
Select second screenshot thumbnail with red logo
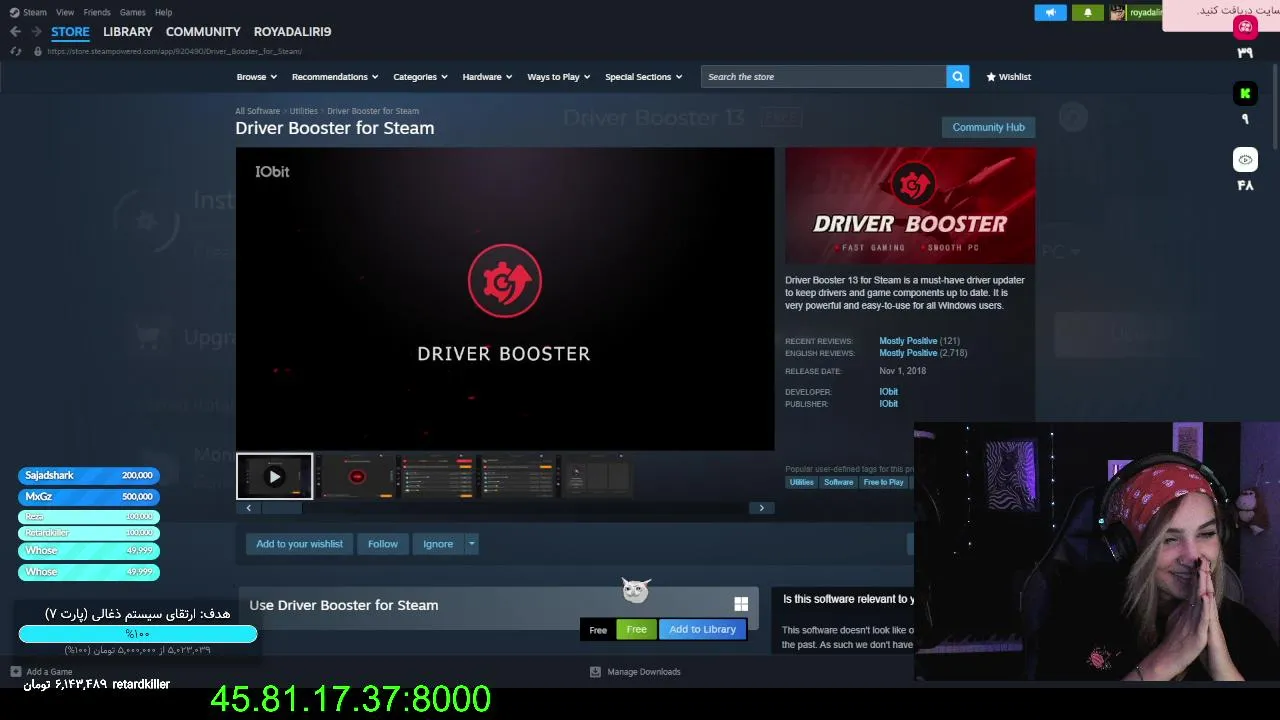pyautogui.click(x=357, y=477)
